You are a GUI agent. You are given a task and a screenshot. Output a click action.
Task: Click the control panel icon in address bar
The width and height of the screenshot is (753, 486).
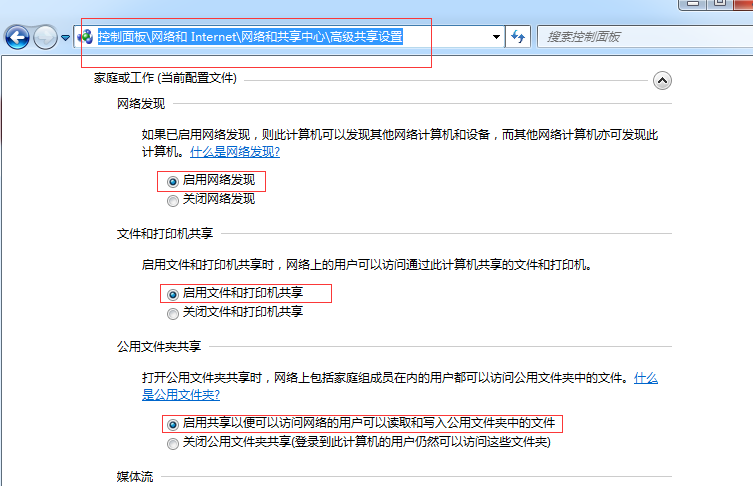coord(85,36)
